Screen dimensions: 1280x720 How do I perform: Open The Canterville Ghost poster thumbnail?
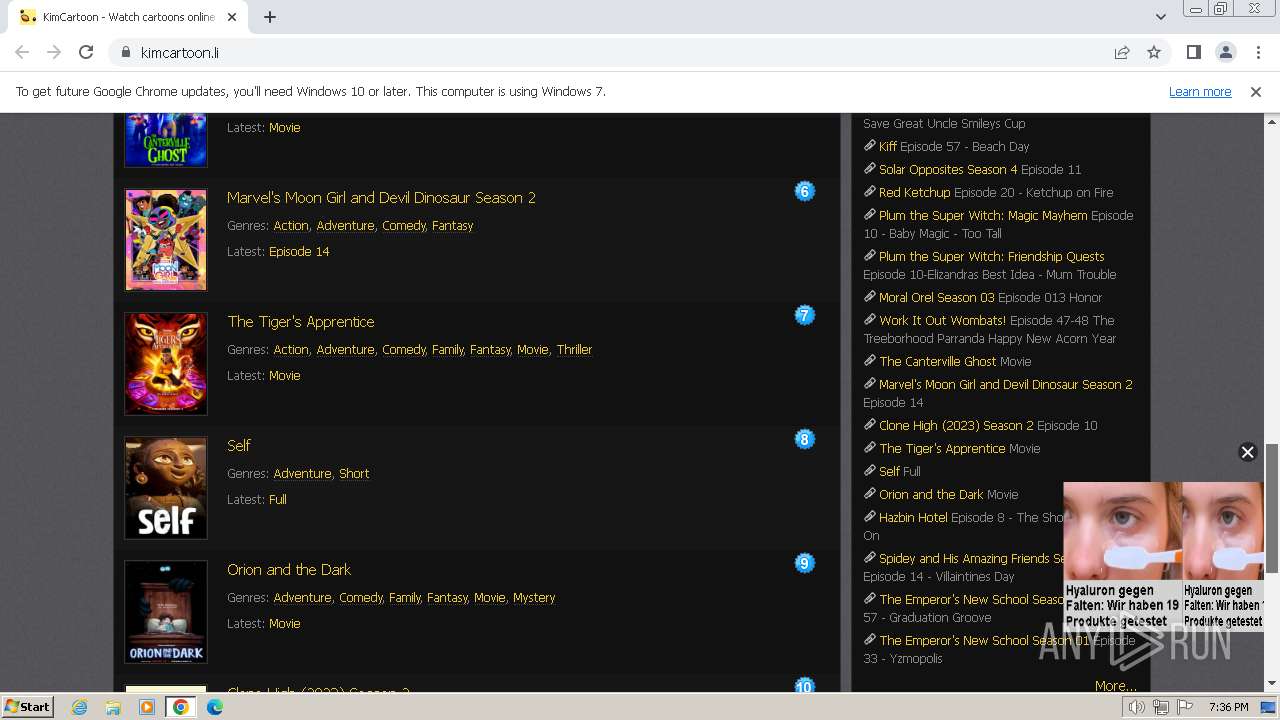[166, 140]
